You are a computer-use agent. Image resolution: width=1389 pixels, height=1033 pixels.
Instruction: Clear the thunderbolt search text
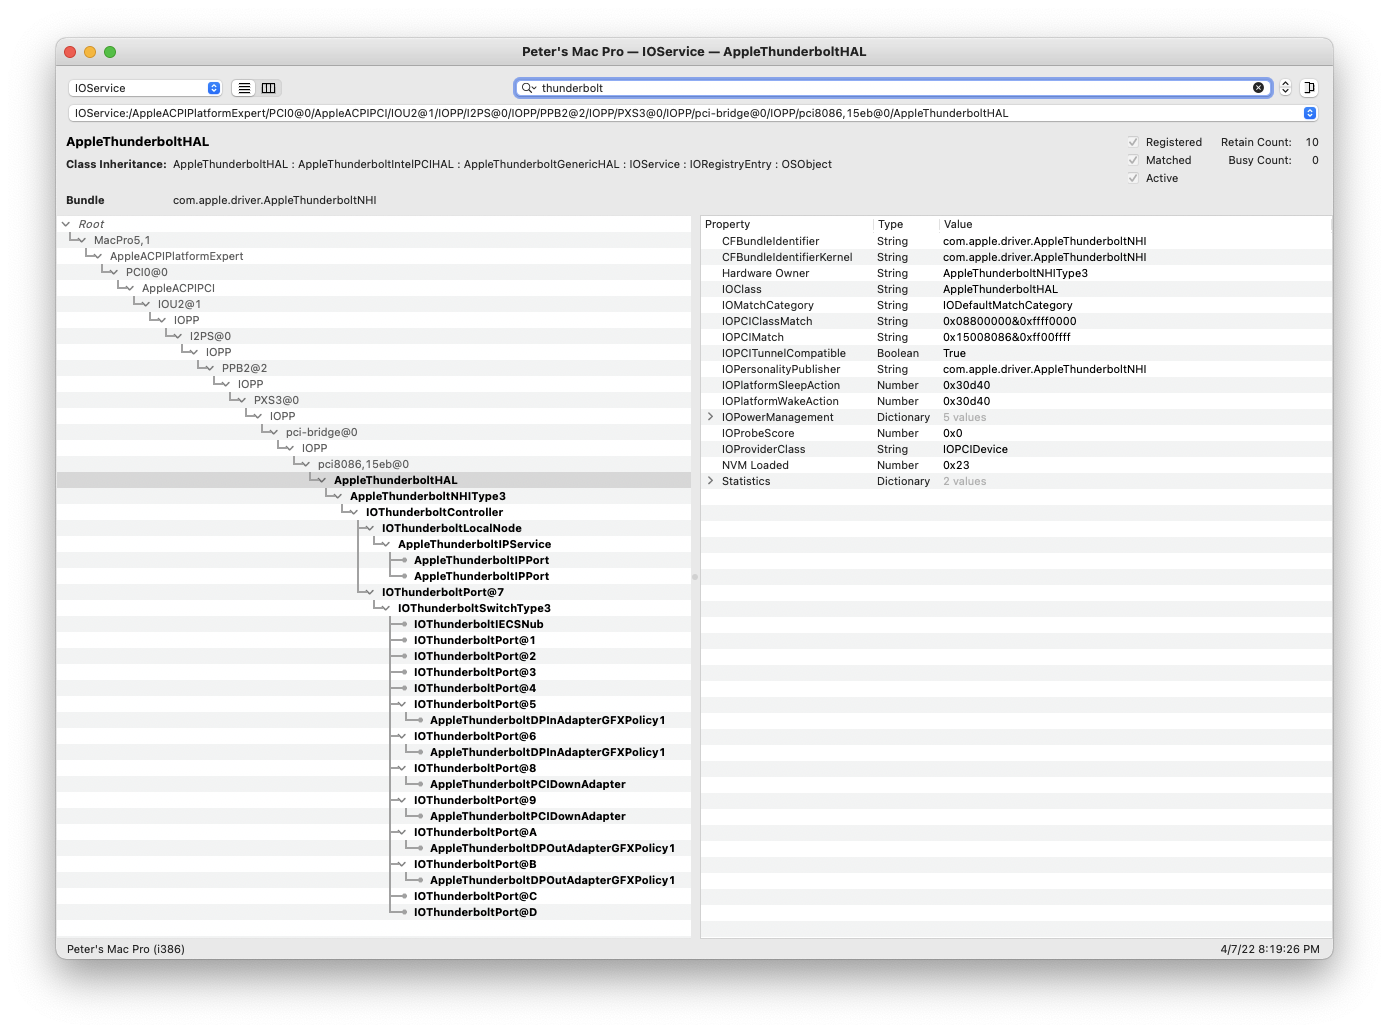(1258, 88)
